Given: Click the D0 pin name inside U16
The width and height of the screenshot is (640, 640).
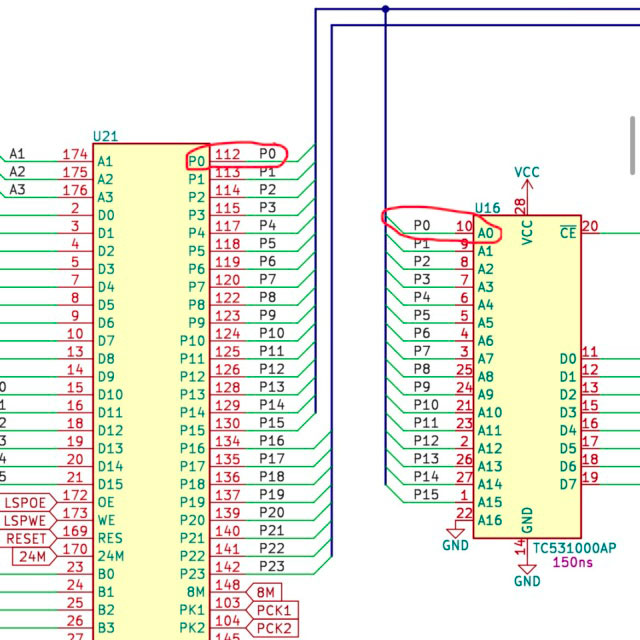Looking at the screenshot, I should pyautogui.click(x=568, y=358).
